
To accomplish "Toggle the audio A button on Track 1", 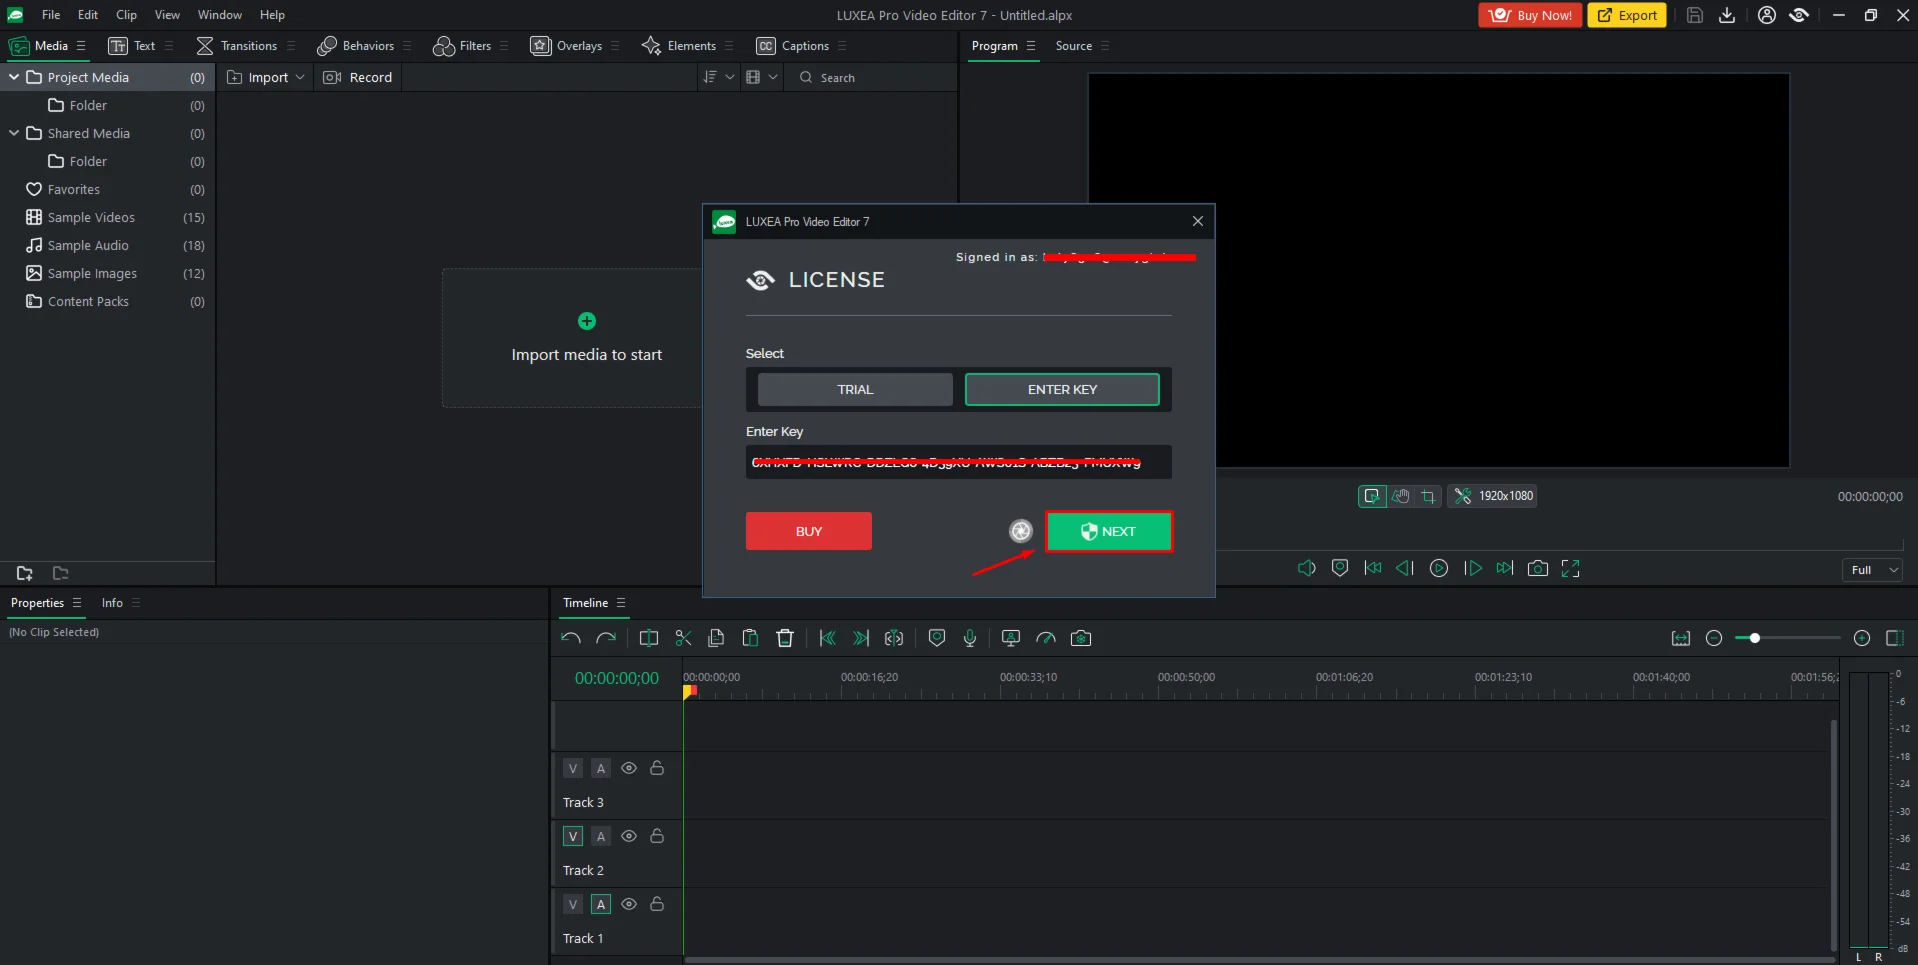I will coord(601,904).
